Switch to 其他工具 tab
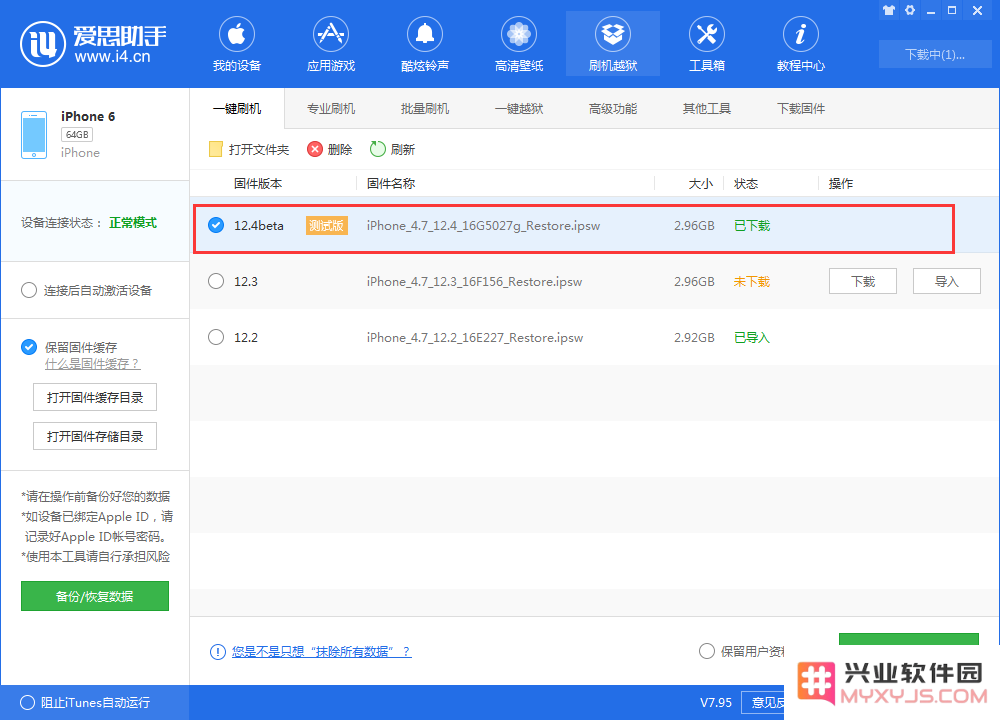 tap(707, 109)
